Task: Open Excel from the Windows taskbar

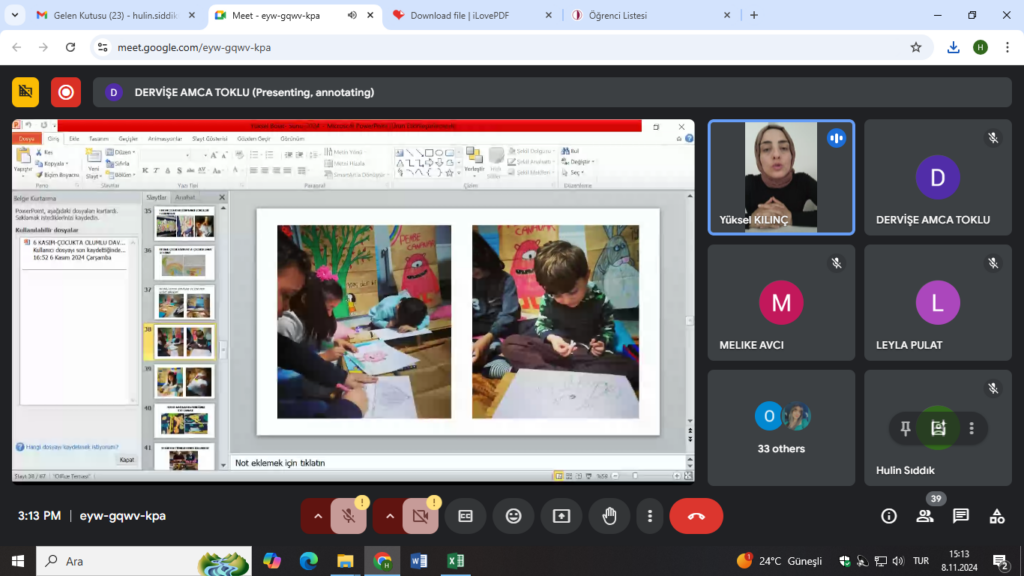Action: [455, 561]
